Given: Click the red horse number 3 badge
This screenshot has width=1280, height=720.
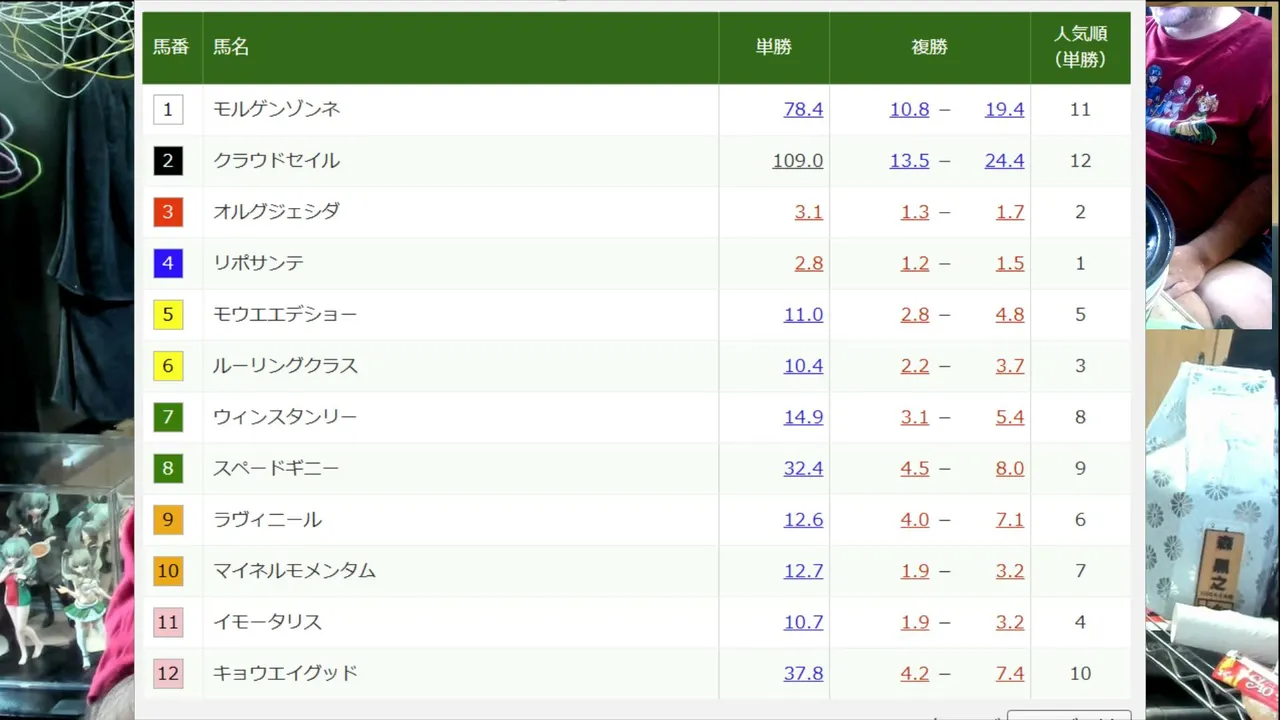Looking at the screenshot, I should (x=168, y=212).
